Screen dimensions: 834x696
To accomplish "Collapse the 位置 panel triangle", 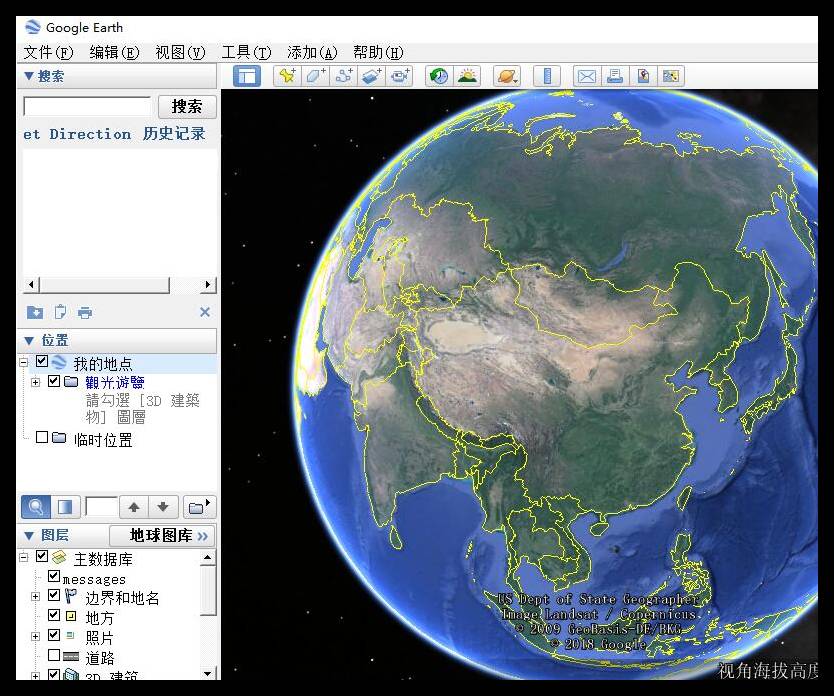I will [29, 340].
